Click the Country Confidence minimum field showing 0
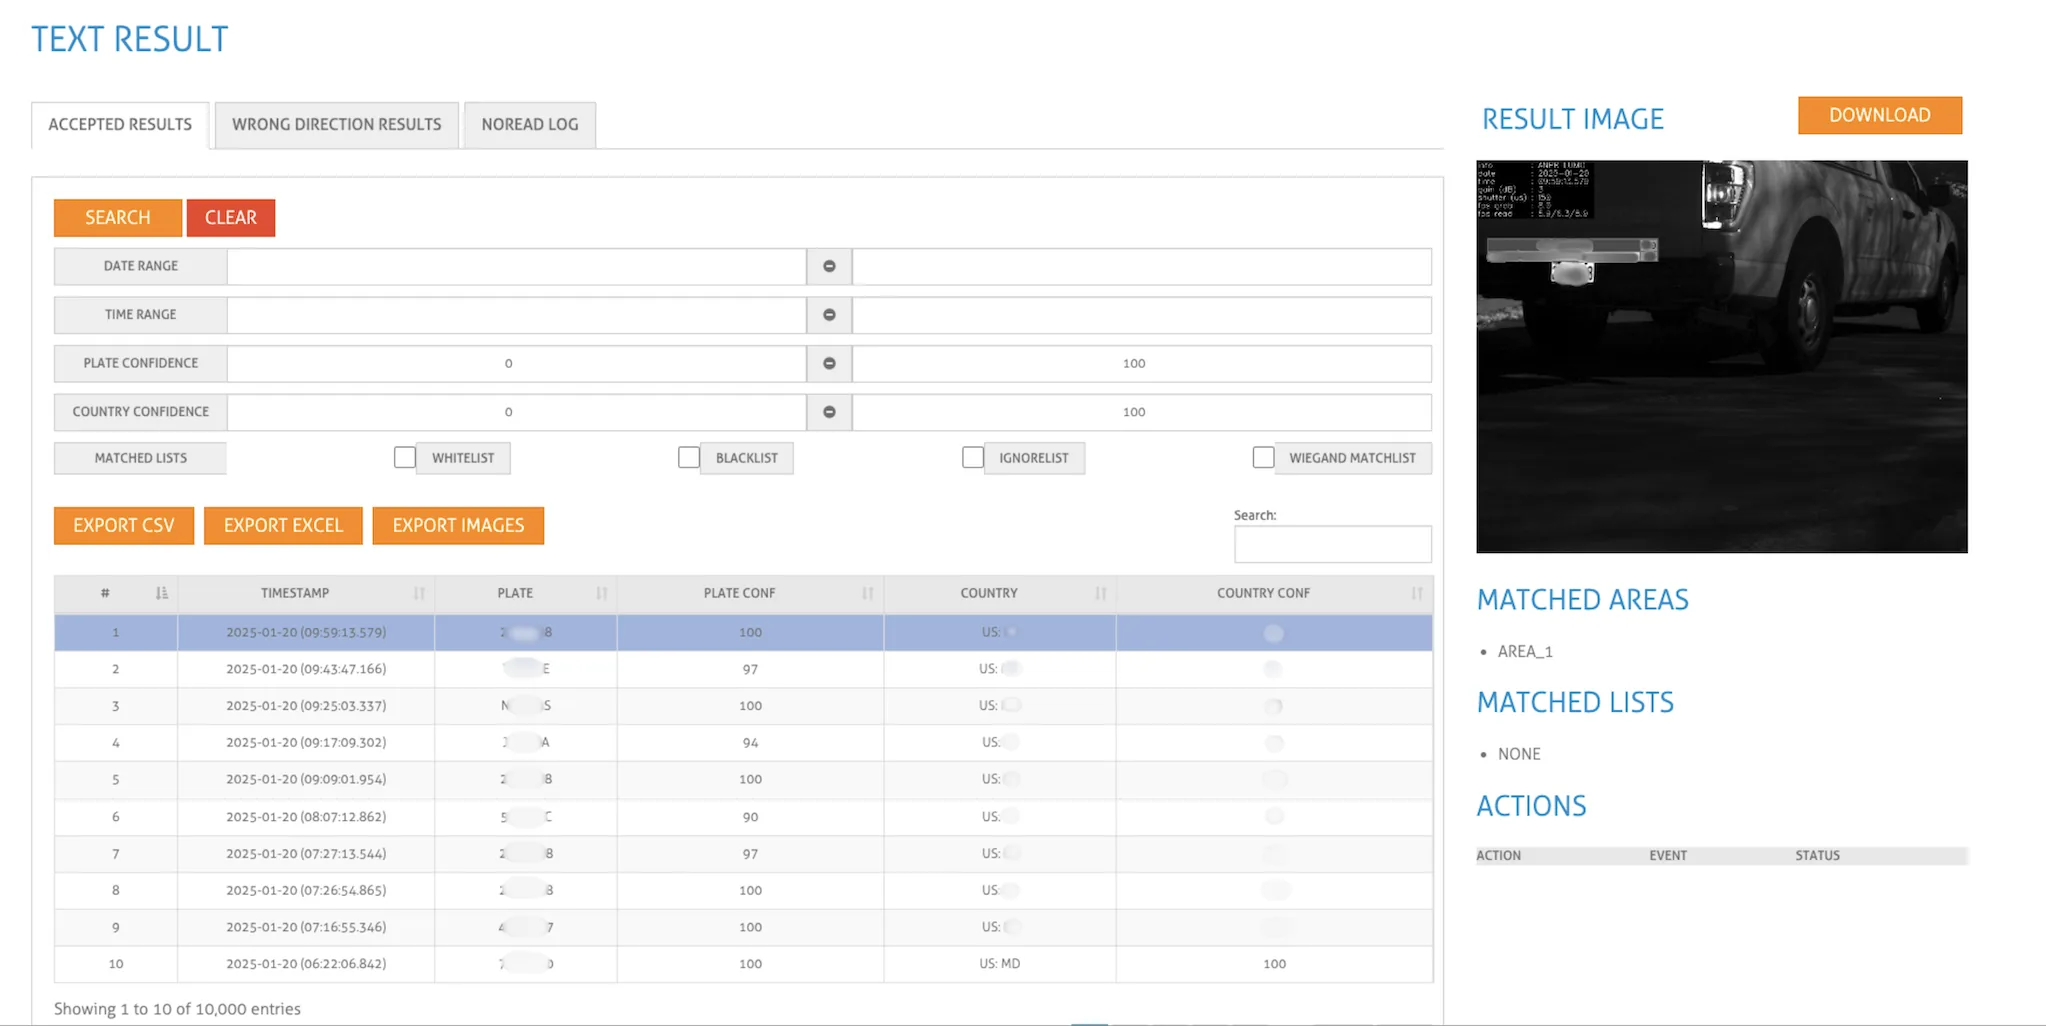This screenshot has width=2046, height=1026. [516, 412]
